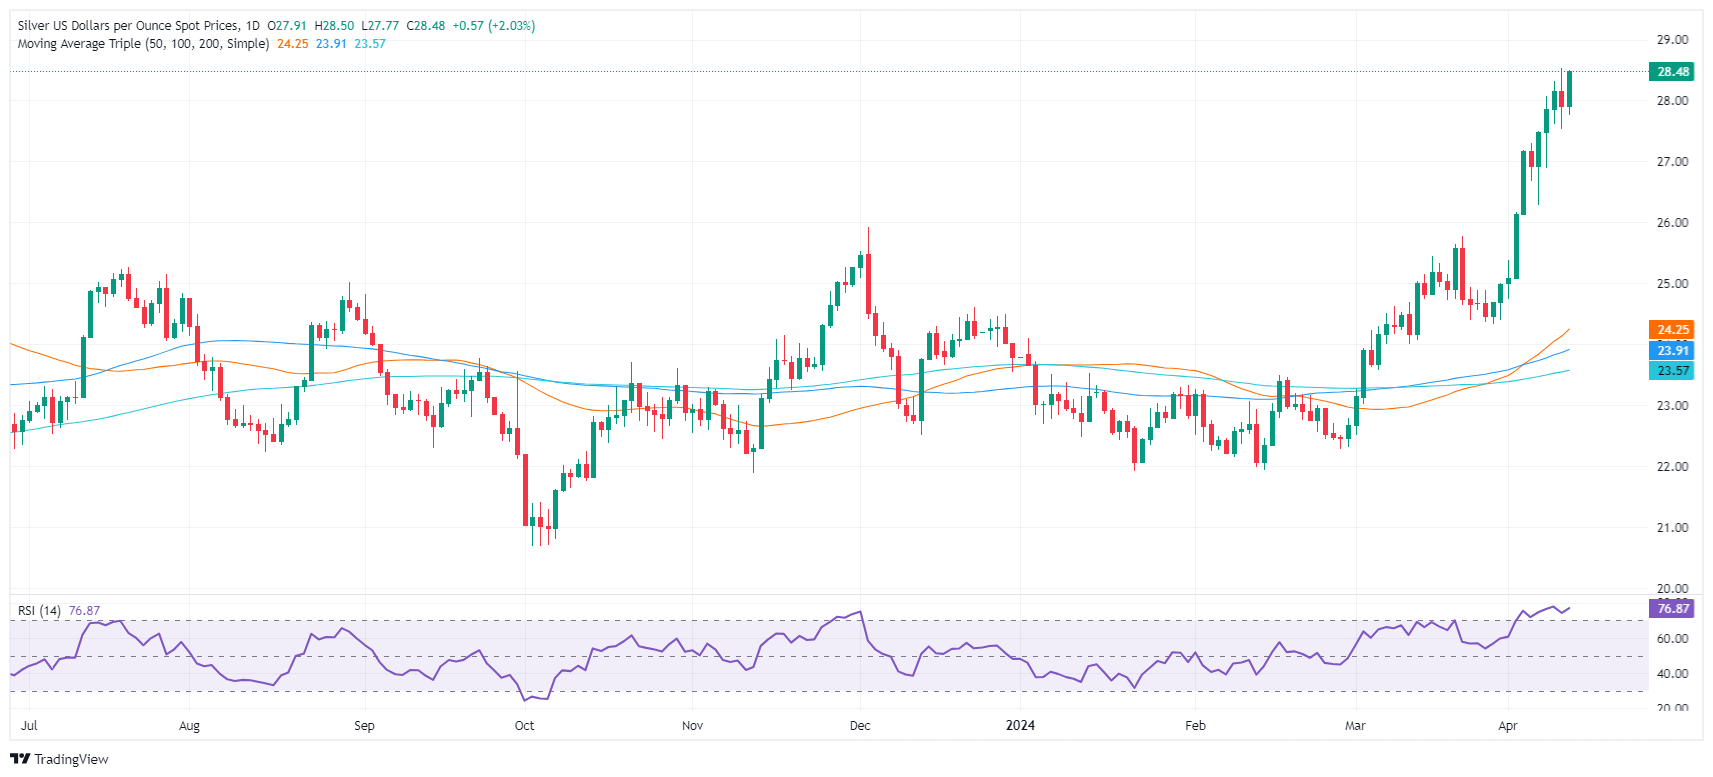The width and height of the screenshot is (1713, 777).
Task: Click the 2024 label on time axis
Action: (x=1020, y=726)
